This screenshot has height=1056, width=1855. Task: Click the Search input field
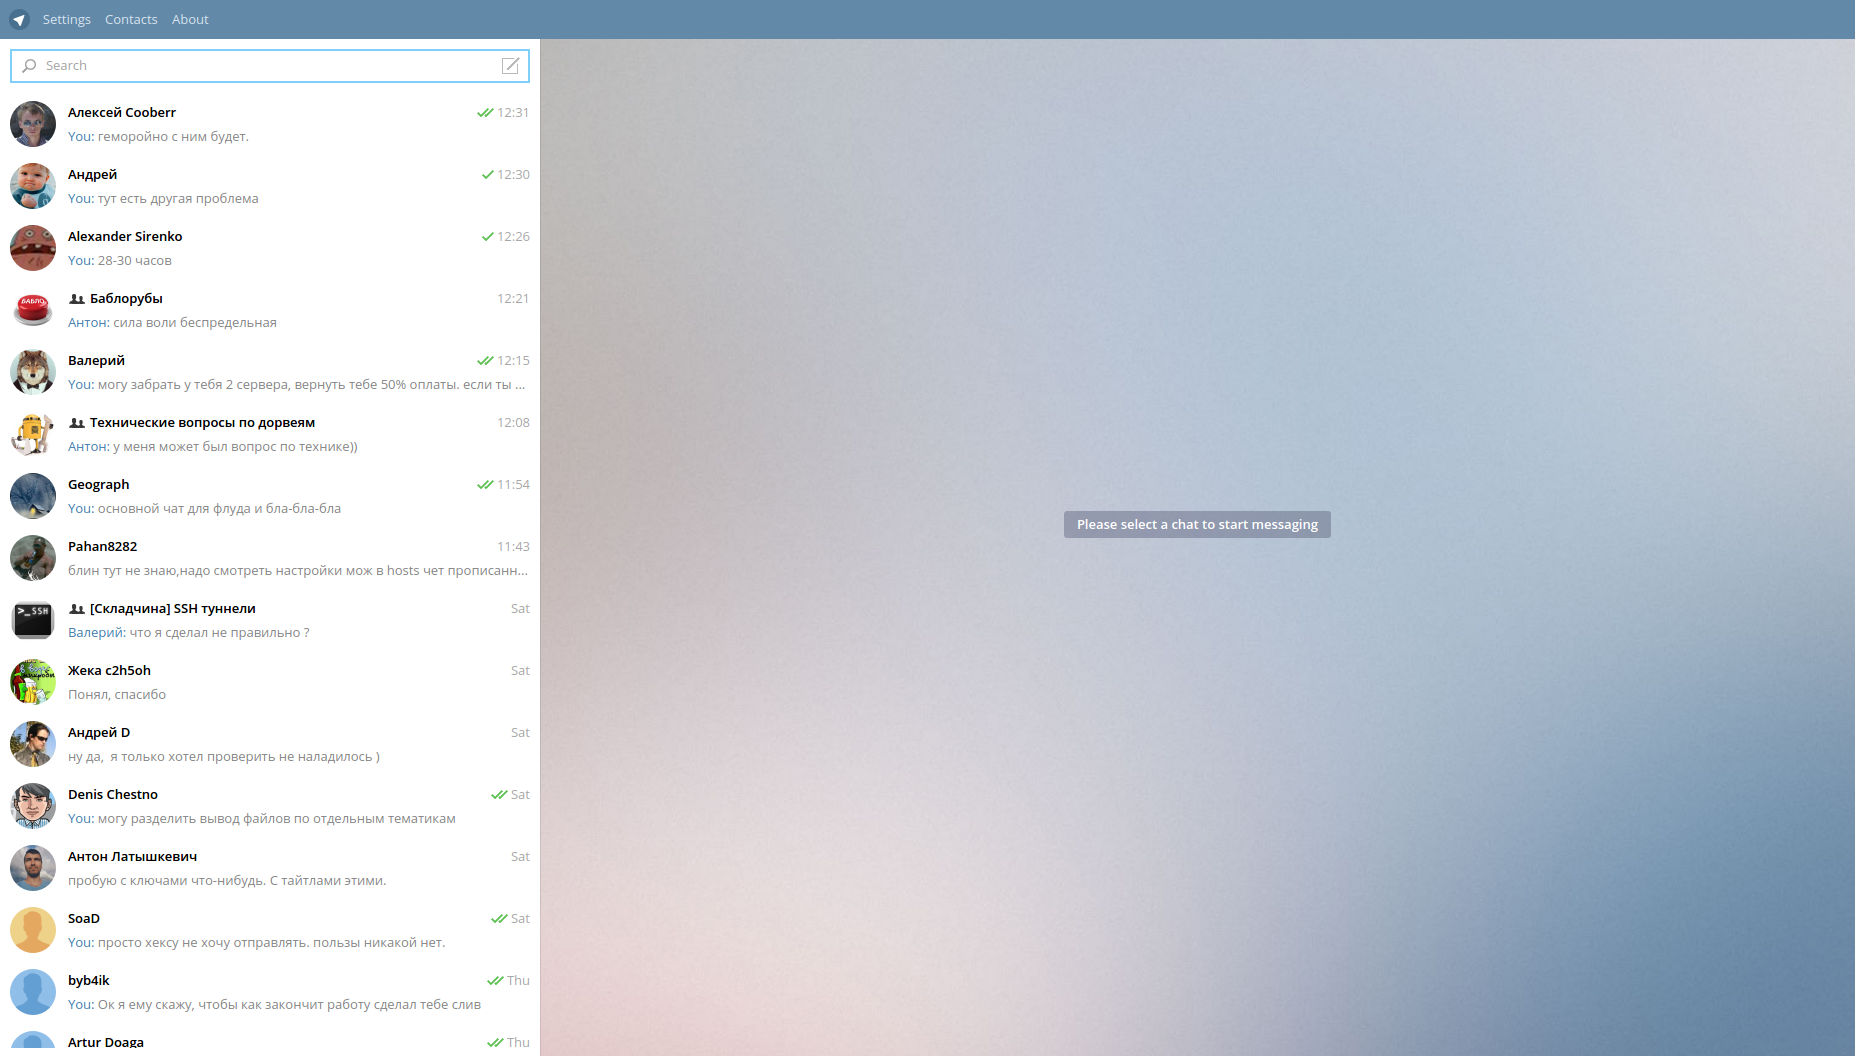[270, 66]
